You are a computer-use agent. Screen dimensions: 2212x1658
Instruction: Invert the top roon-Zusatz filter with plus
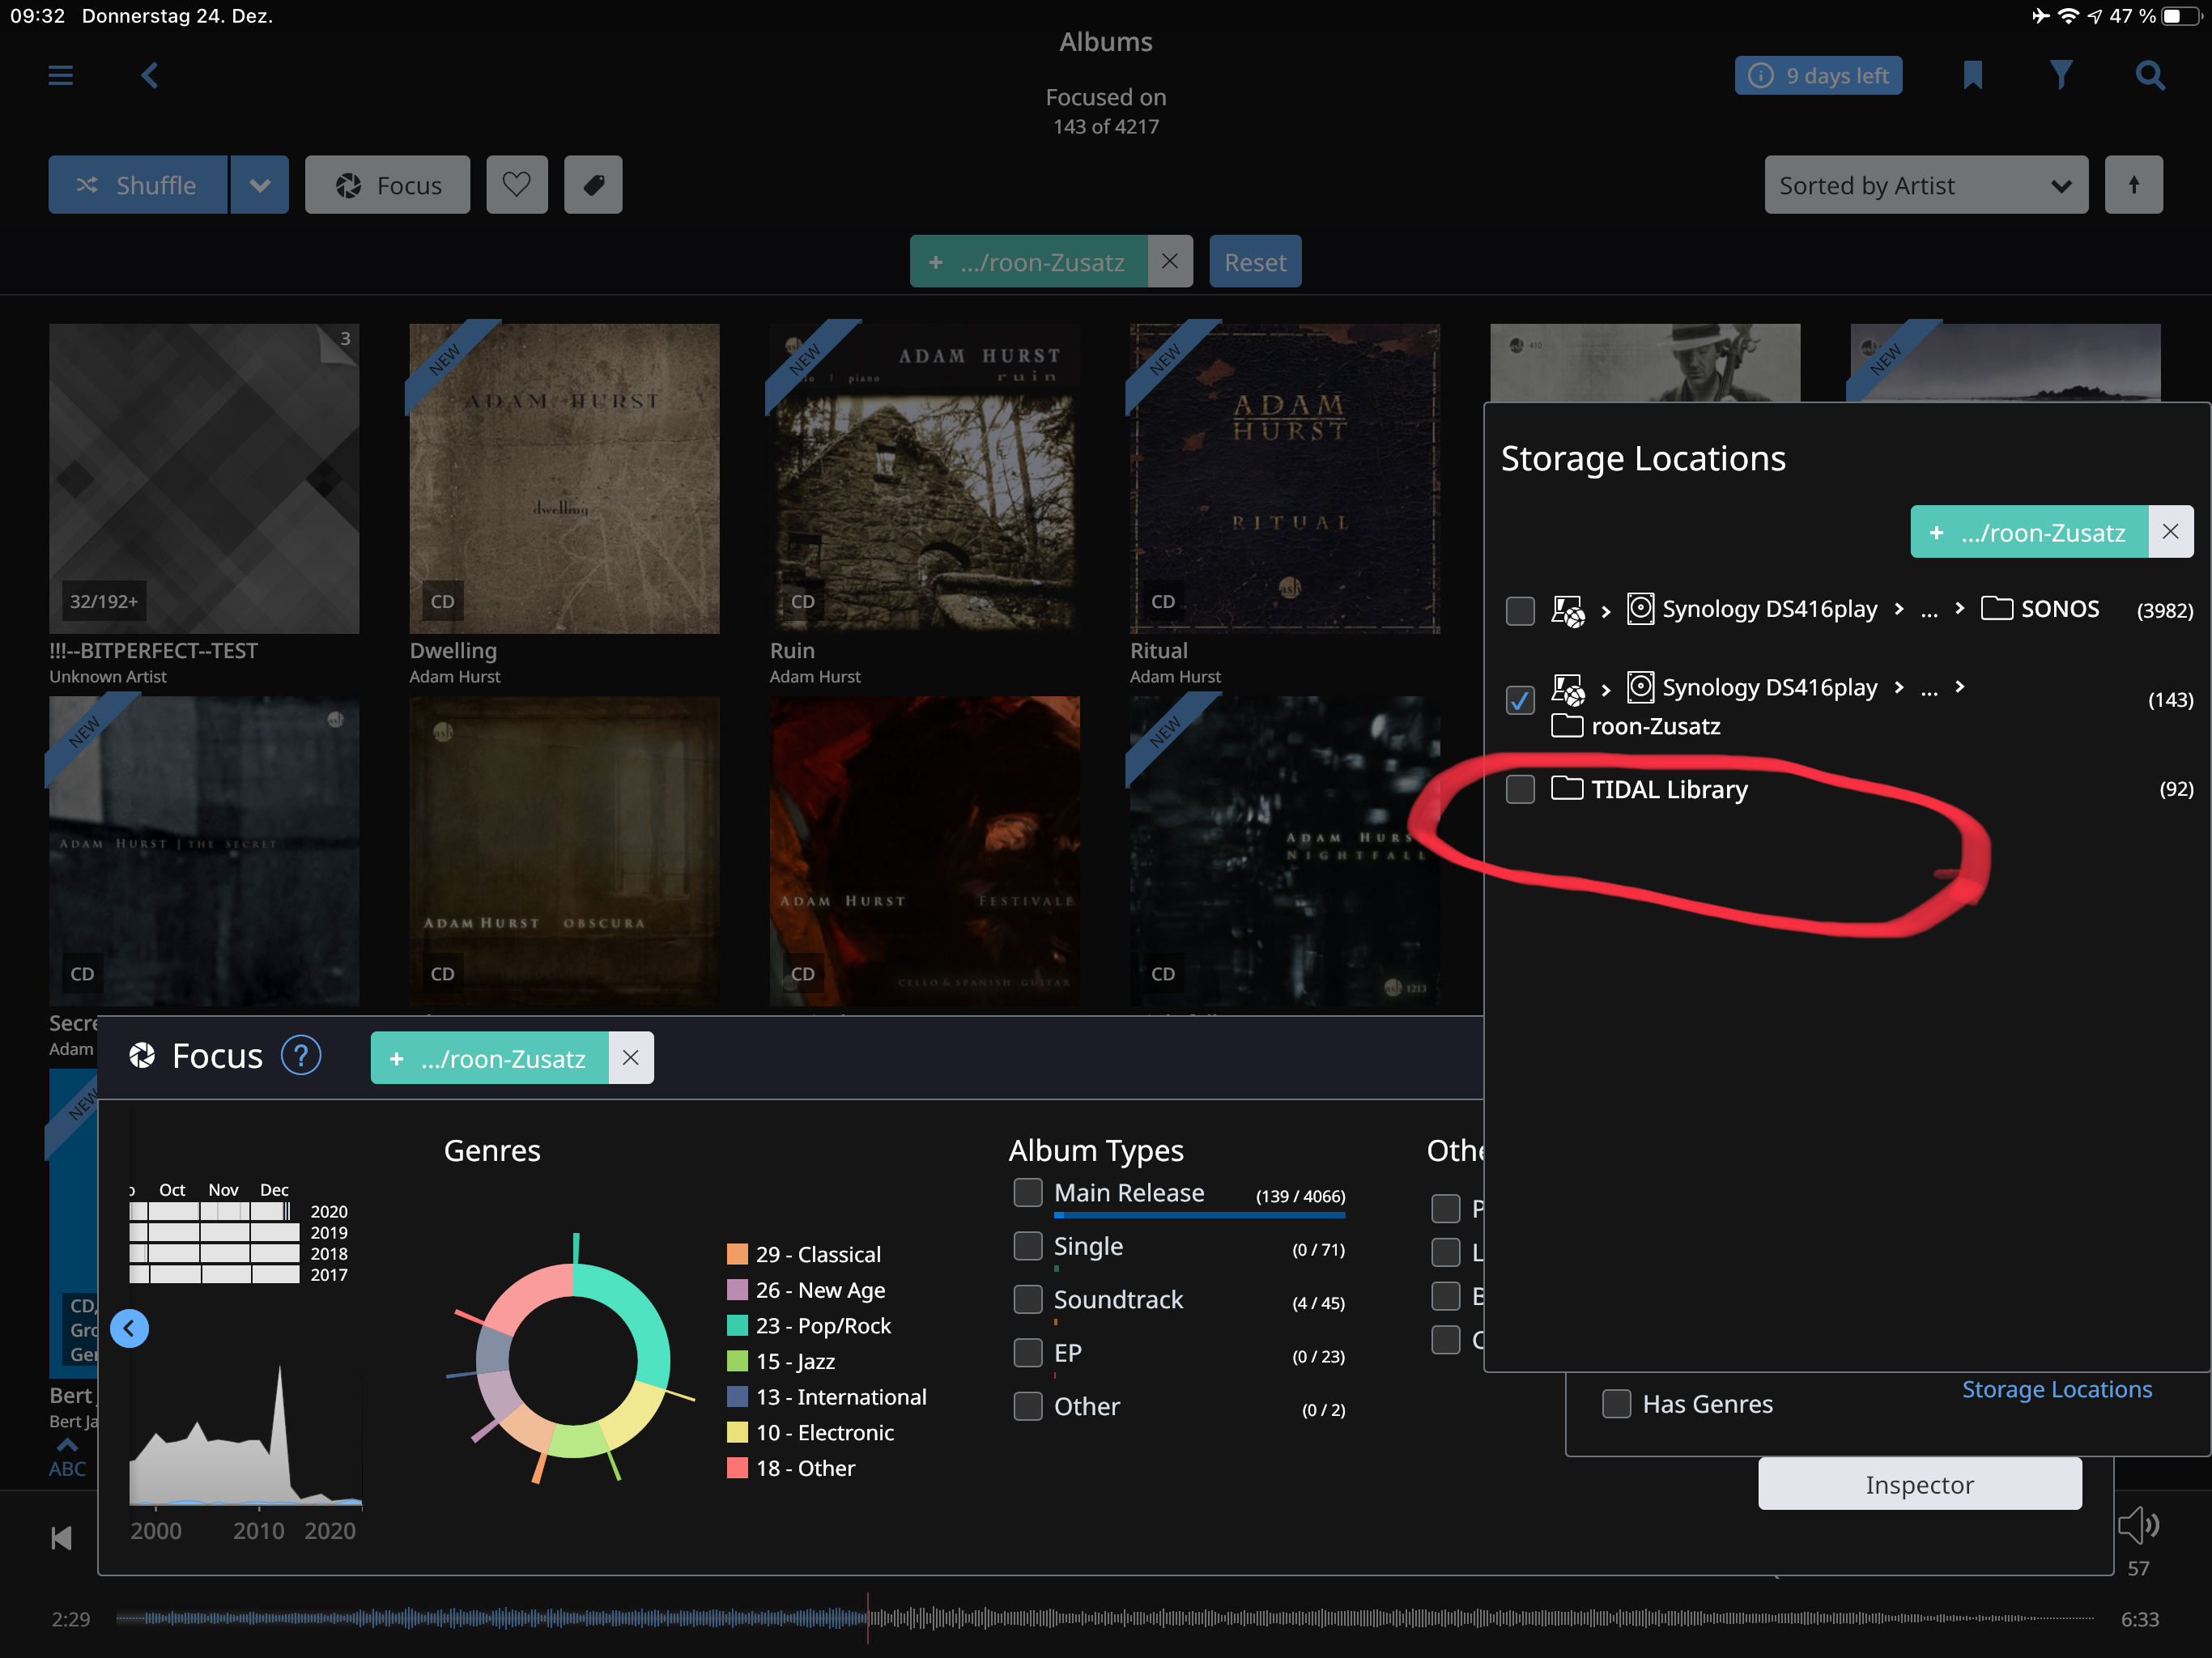(x=935, y=262)
